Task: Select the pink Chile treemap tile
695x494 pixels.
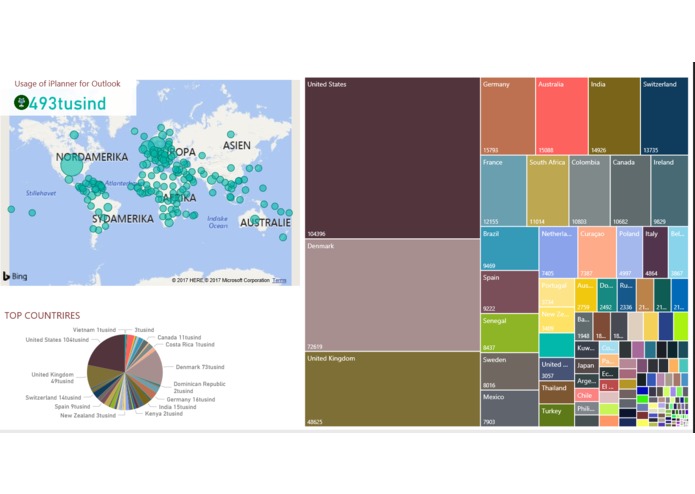Action: coord(586,395)
